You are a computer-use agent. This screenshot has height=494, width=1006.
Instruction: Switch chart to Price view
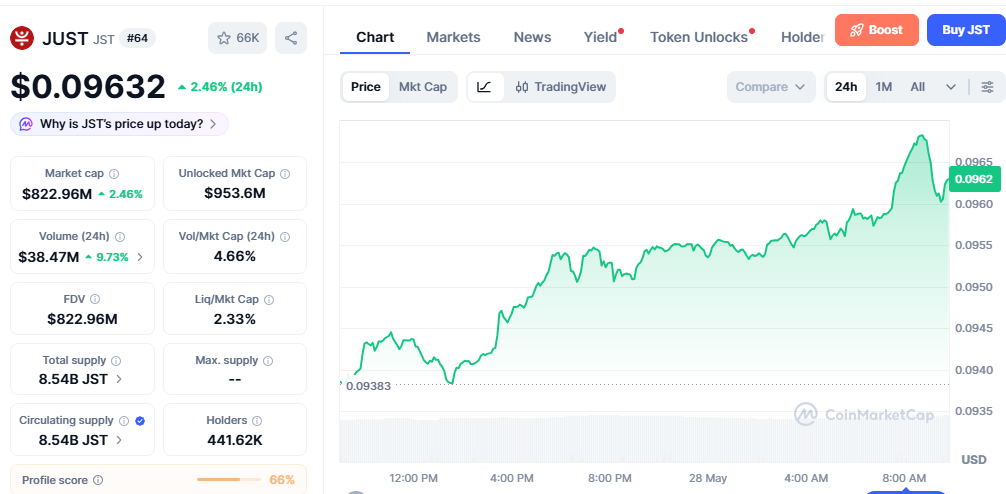[366, 87]
